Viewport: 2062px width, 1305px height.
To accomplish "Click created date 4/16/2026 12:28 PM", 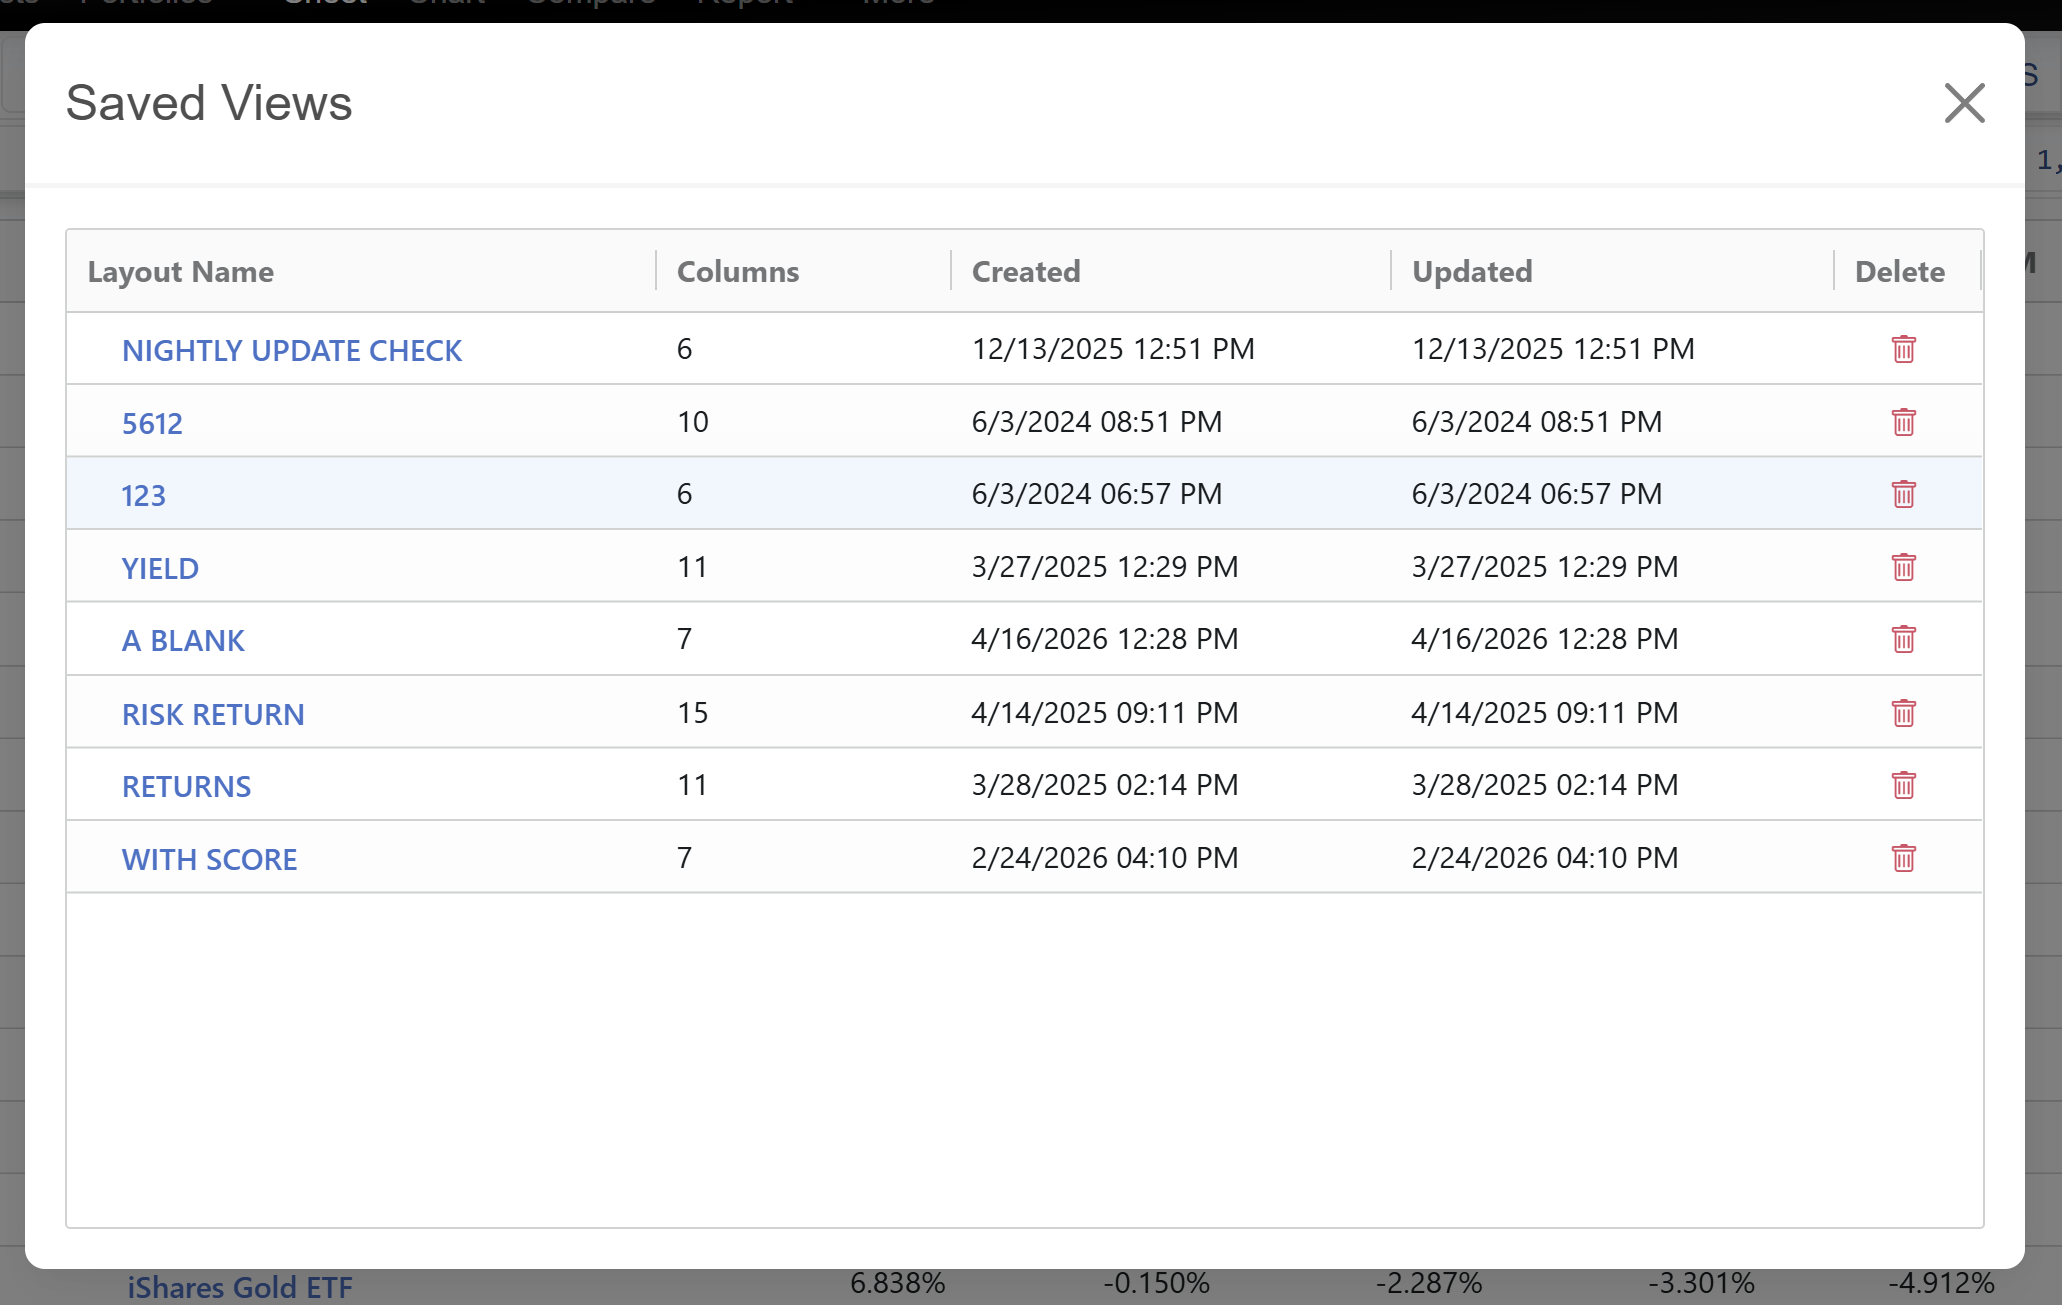I will (1105, 639).
